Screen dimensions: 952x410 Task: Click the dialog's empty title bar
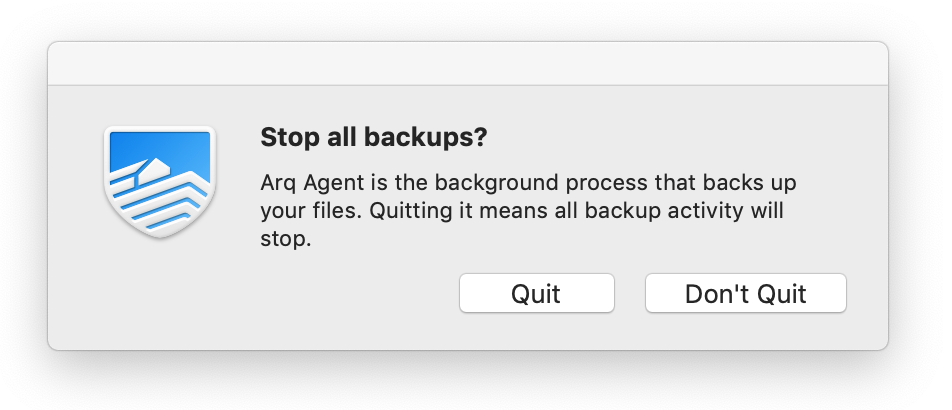(x=468, y=64)
